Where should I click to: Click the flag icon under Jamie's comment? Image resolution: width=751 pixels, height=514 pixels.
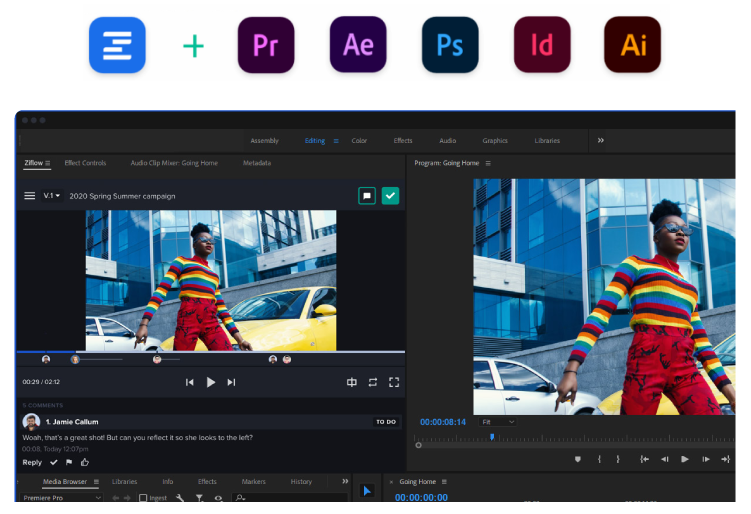coord(69,462)
